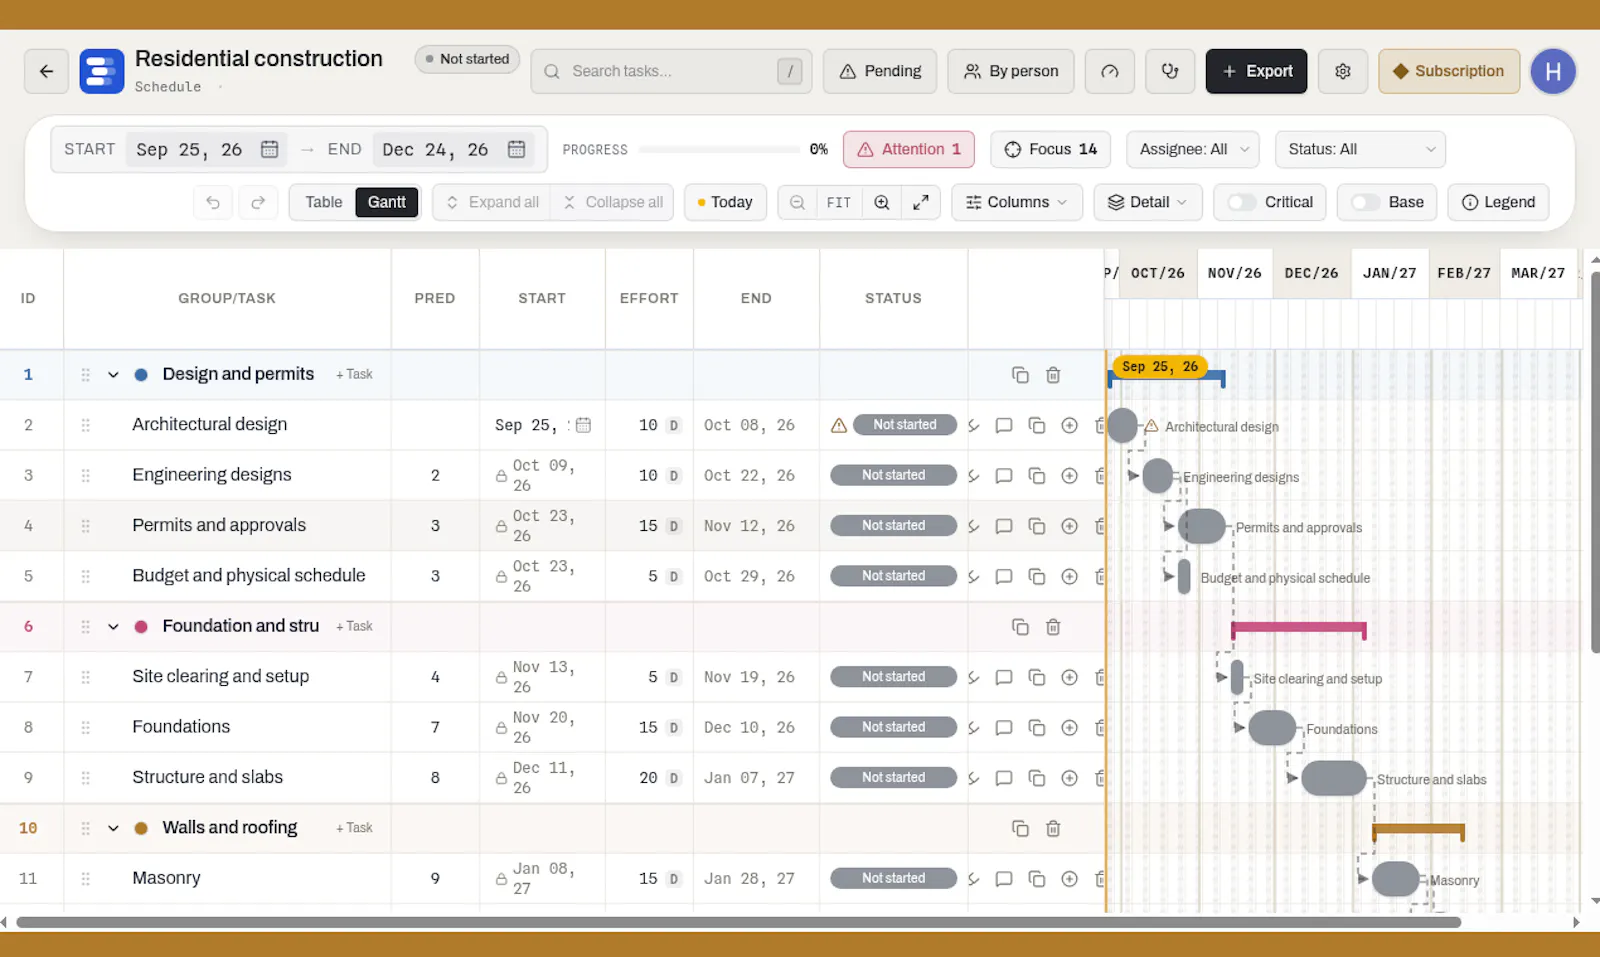Click the Attention 1 filter

point(909,149)
